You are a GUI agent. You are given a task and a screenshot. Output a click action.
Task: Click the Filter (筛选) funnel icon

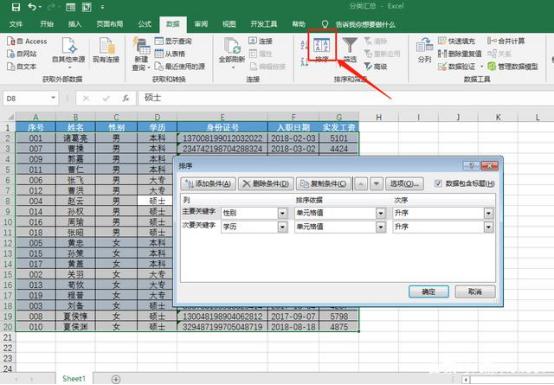[350, 46]
